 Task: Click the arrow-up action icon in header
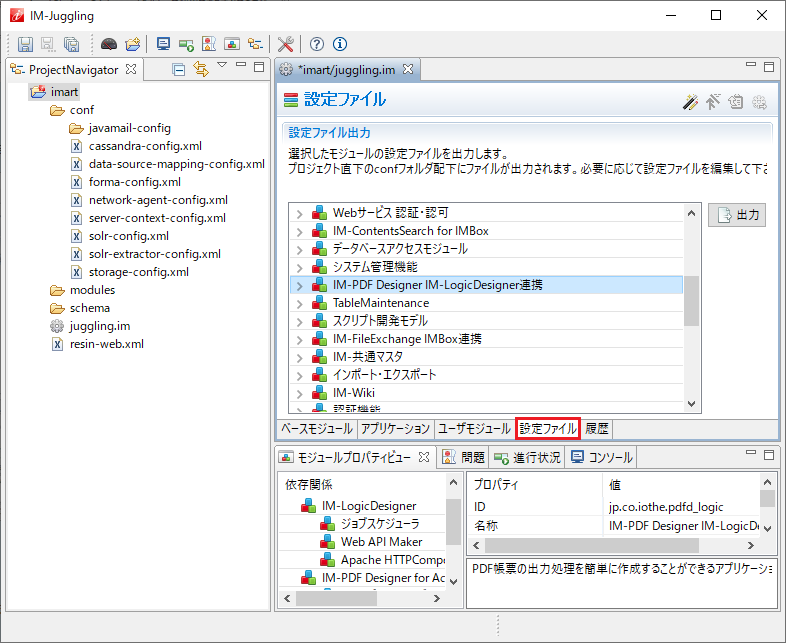[713, 102]
